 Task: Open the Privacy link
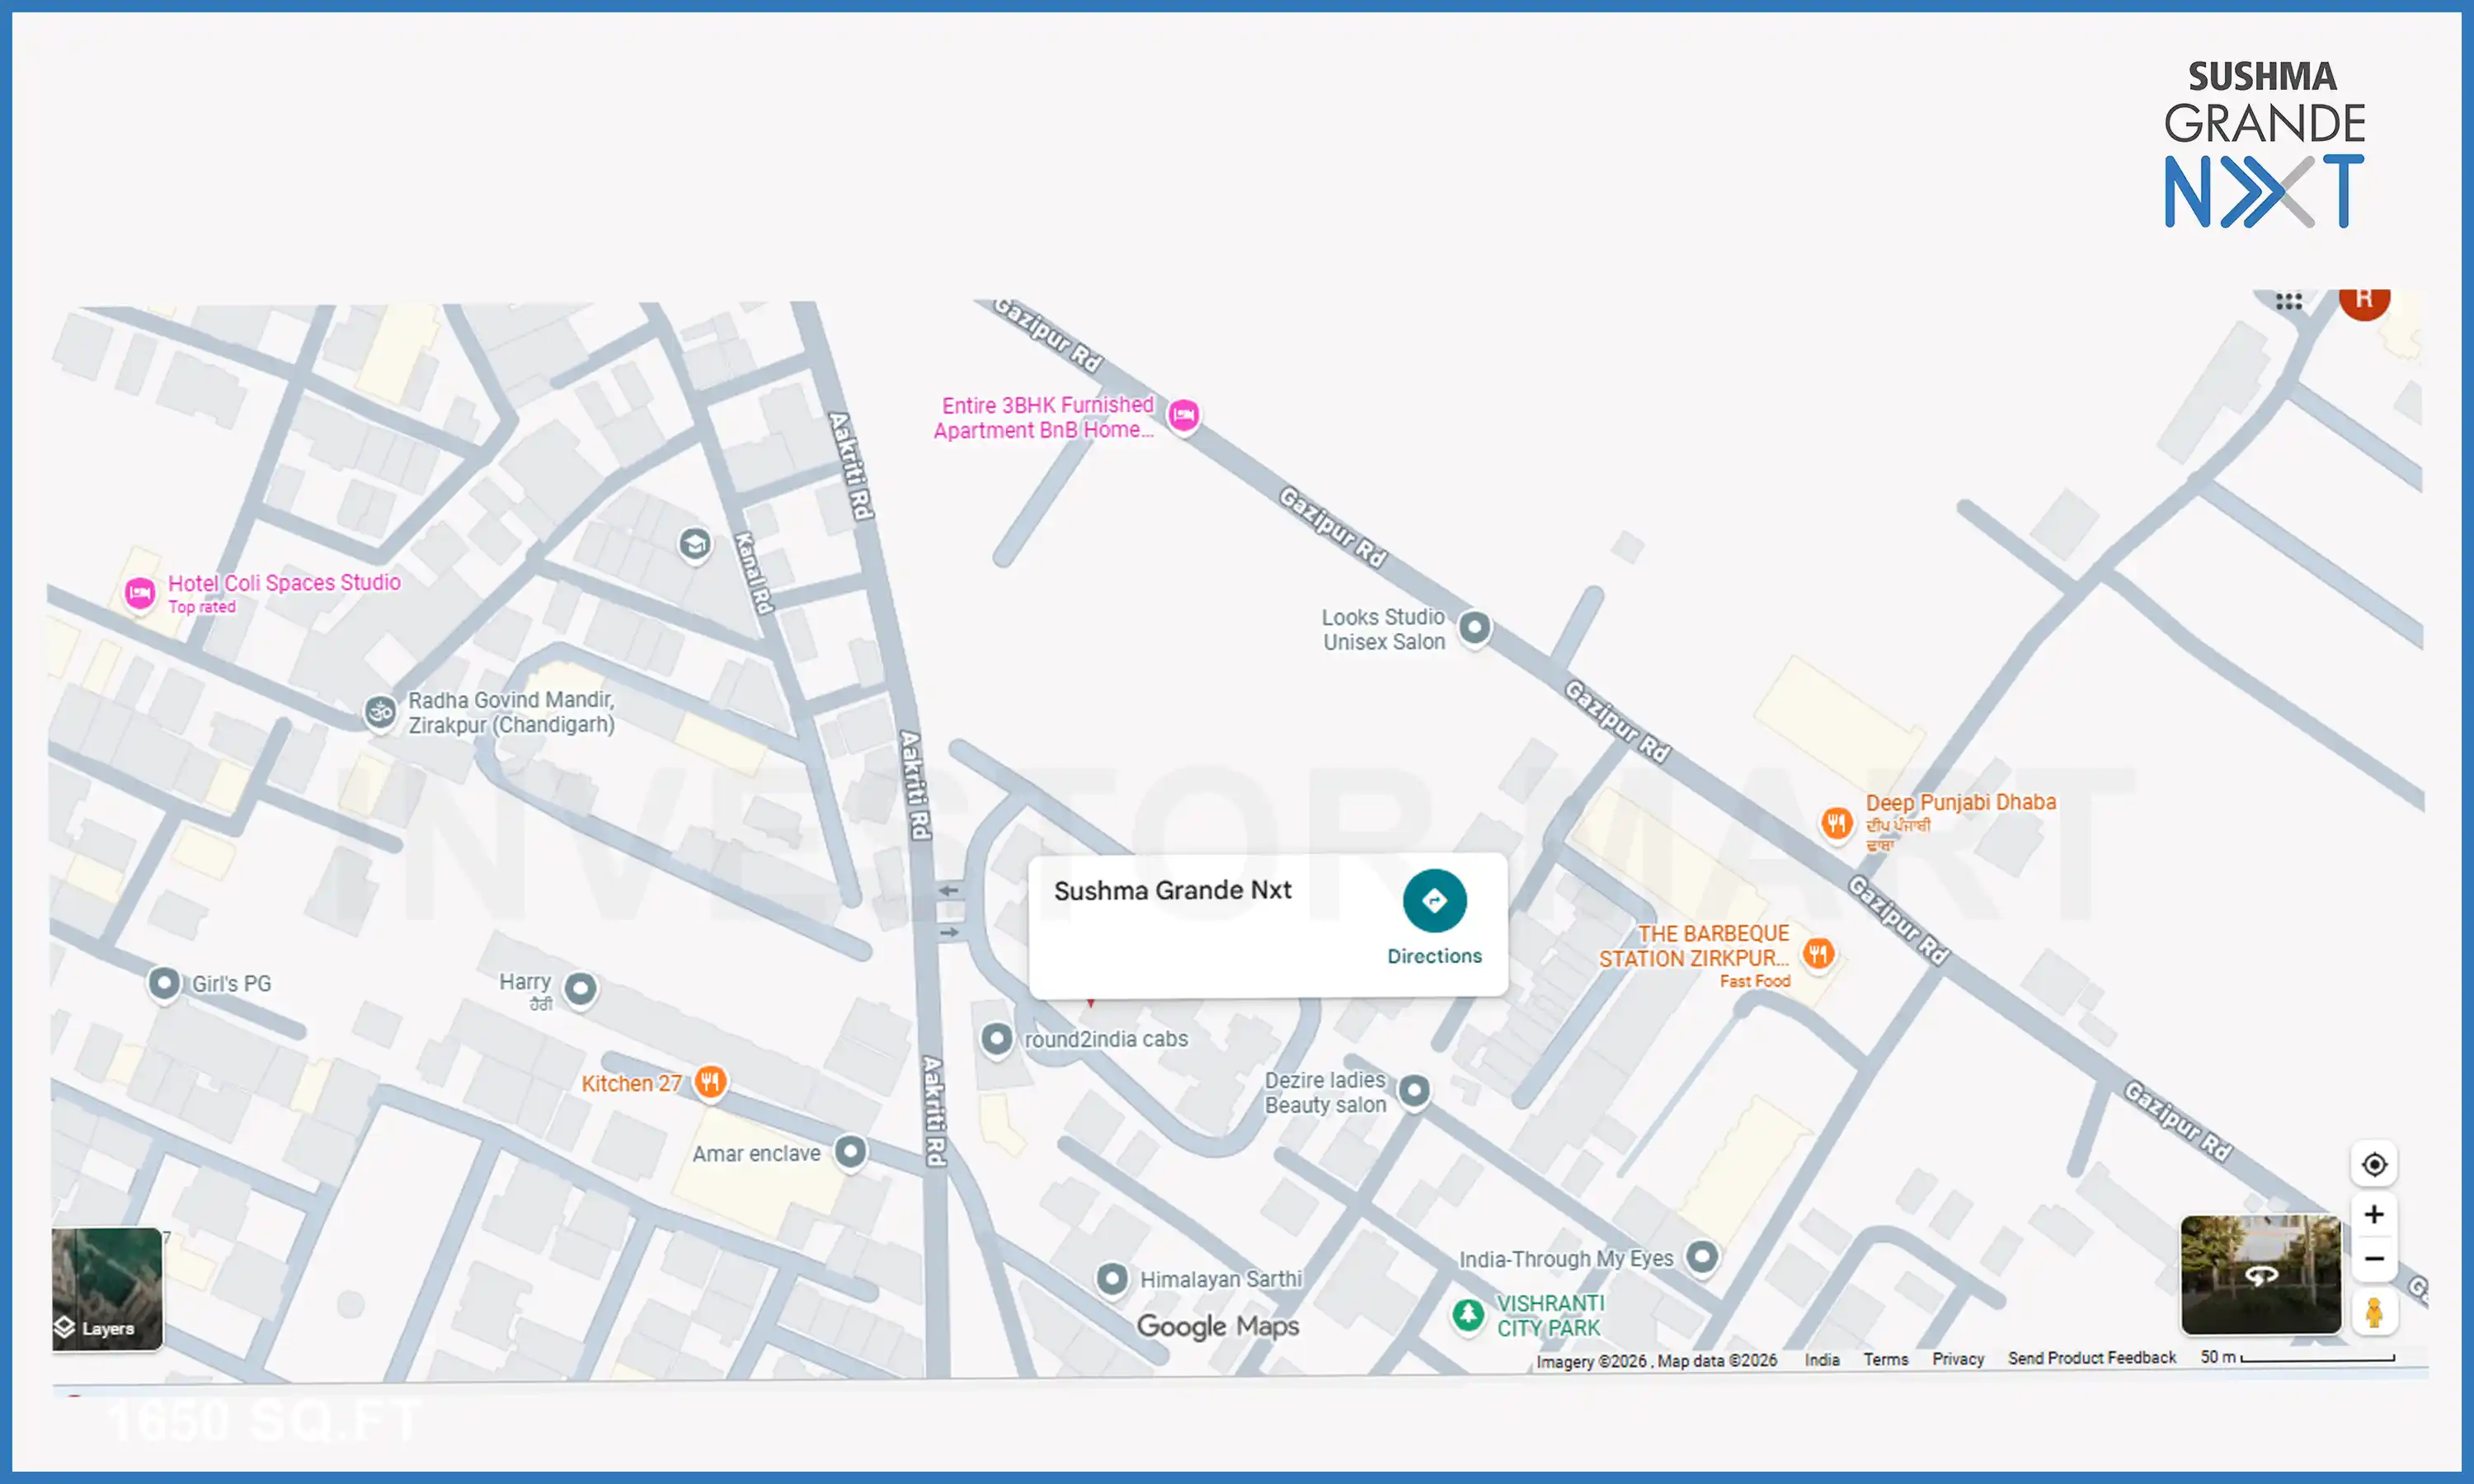coord(1958,1359)
